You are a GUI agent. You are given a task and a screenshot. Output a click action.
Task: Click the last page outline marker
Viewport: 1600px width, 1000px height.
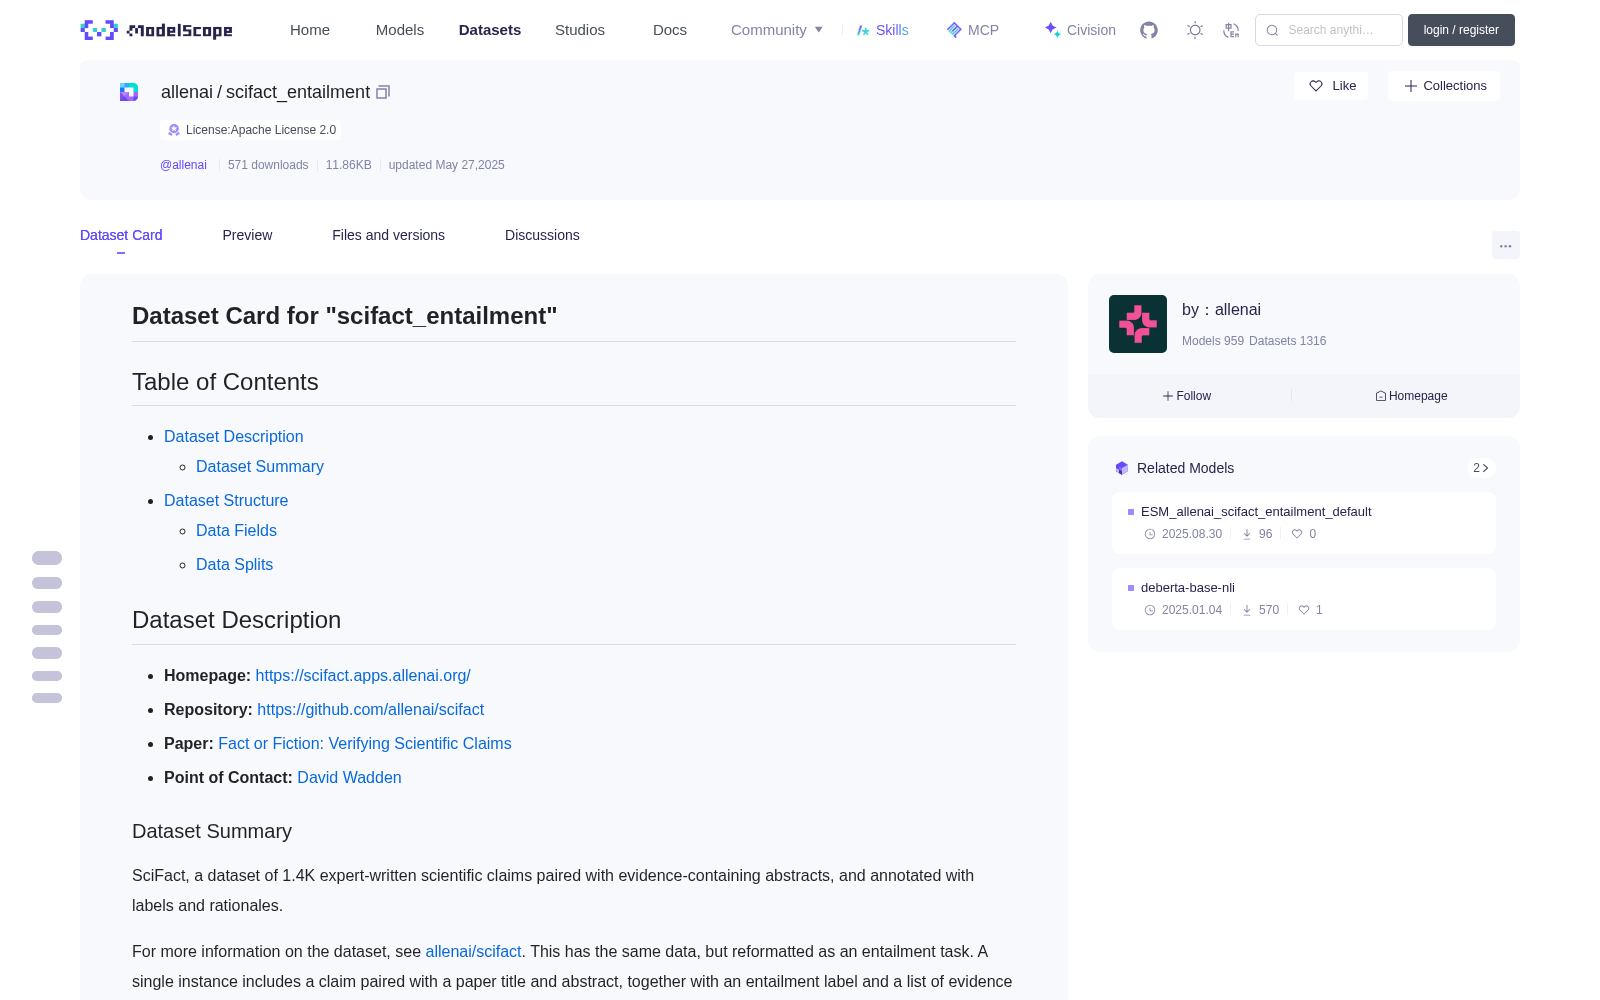[x=47, y=698]
